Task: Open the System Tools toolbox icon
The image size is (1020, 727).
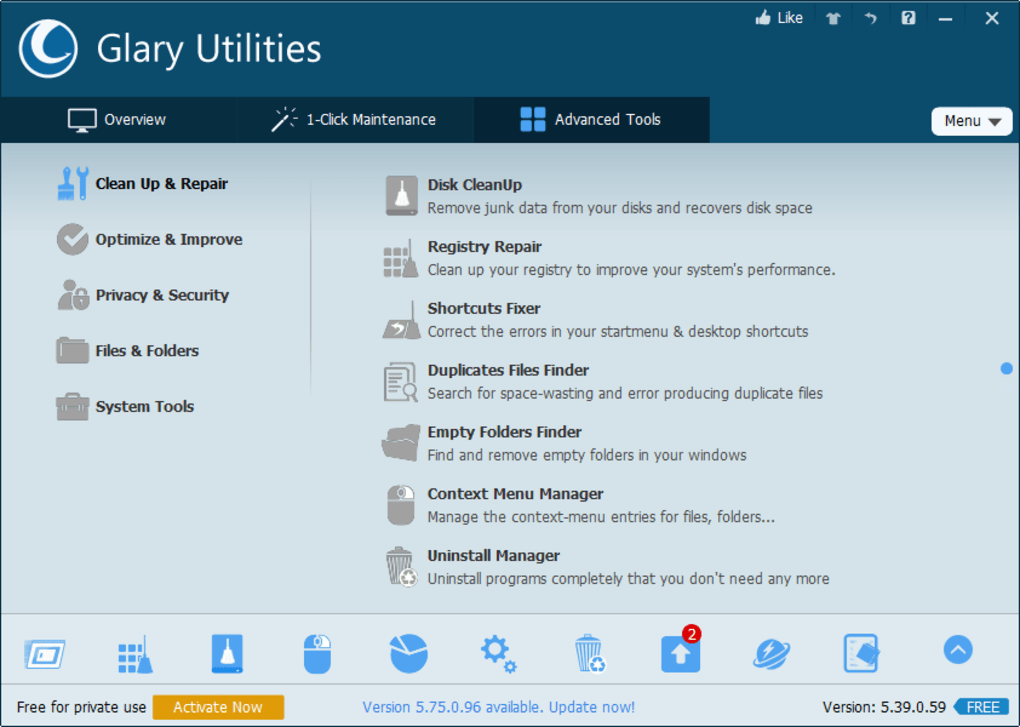Action: click(71, 406)
